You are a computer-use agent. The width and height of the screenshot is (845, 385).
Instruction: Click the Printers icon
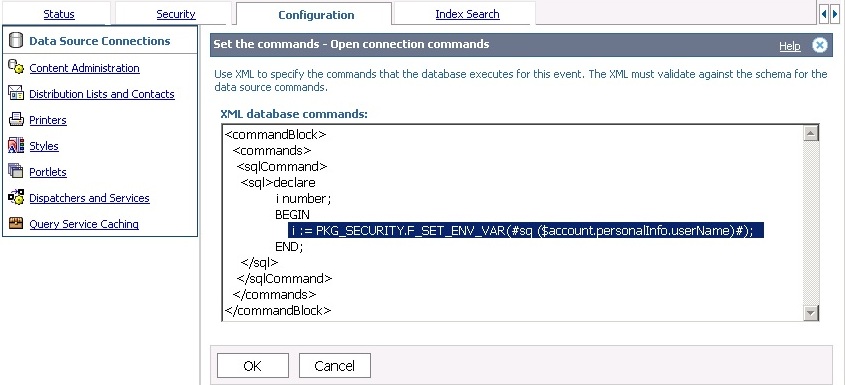click(x=16, y=119)
